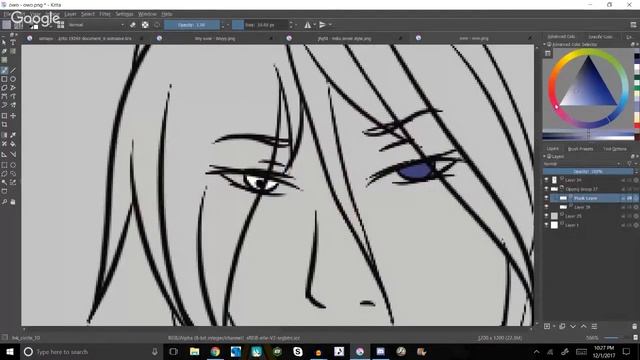The width and height of the screenshot is (640, 360).
Task: Open layer properties from the Layers panel
Action: (x=594, y=326)
